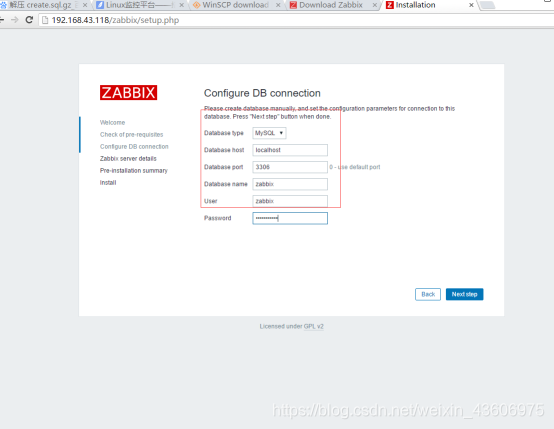The height and width of the screenshot is (429, 554).
Task: Click the Configure DB connection heading
Action: point(262,93)
